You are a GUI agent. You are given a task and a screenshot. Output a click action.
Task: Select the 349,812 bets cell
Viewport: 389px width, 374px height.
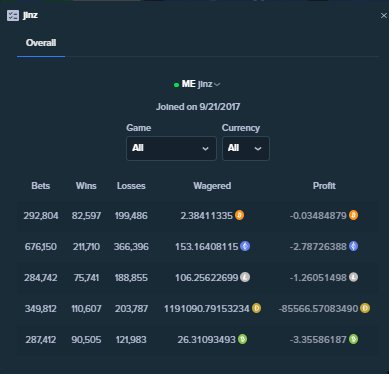[x=41, y=309]
